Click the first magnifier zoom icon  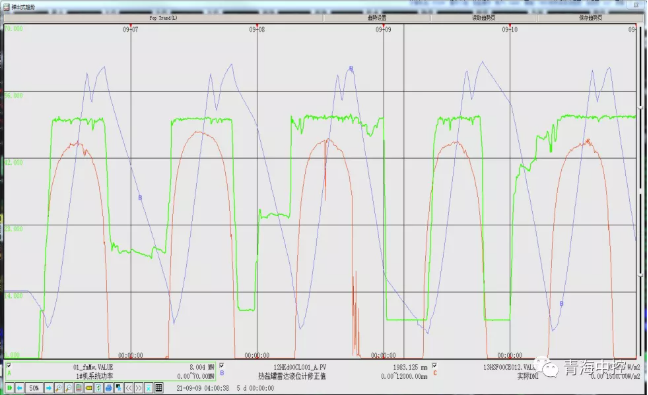point(58,388)
